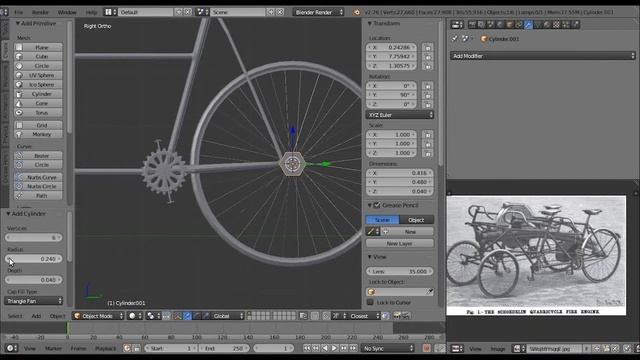640x360 pixels.
Task: Play the animation forward
Action: pos(334,349)
